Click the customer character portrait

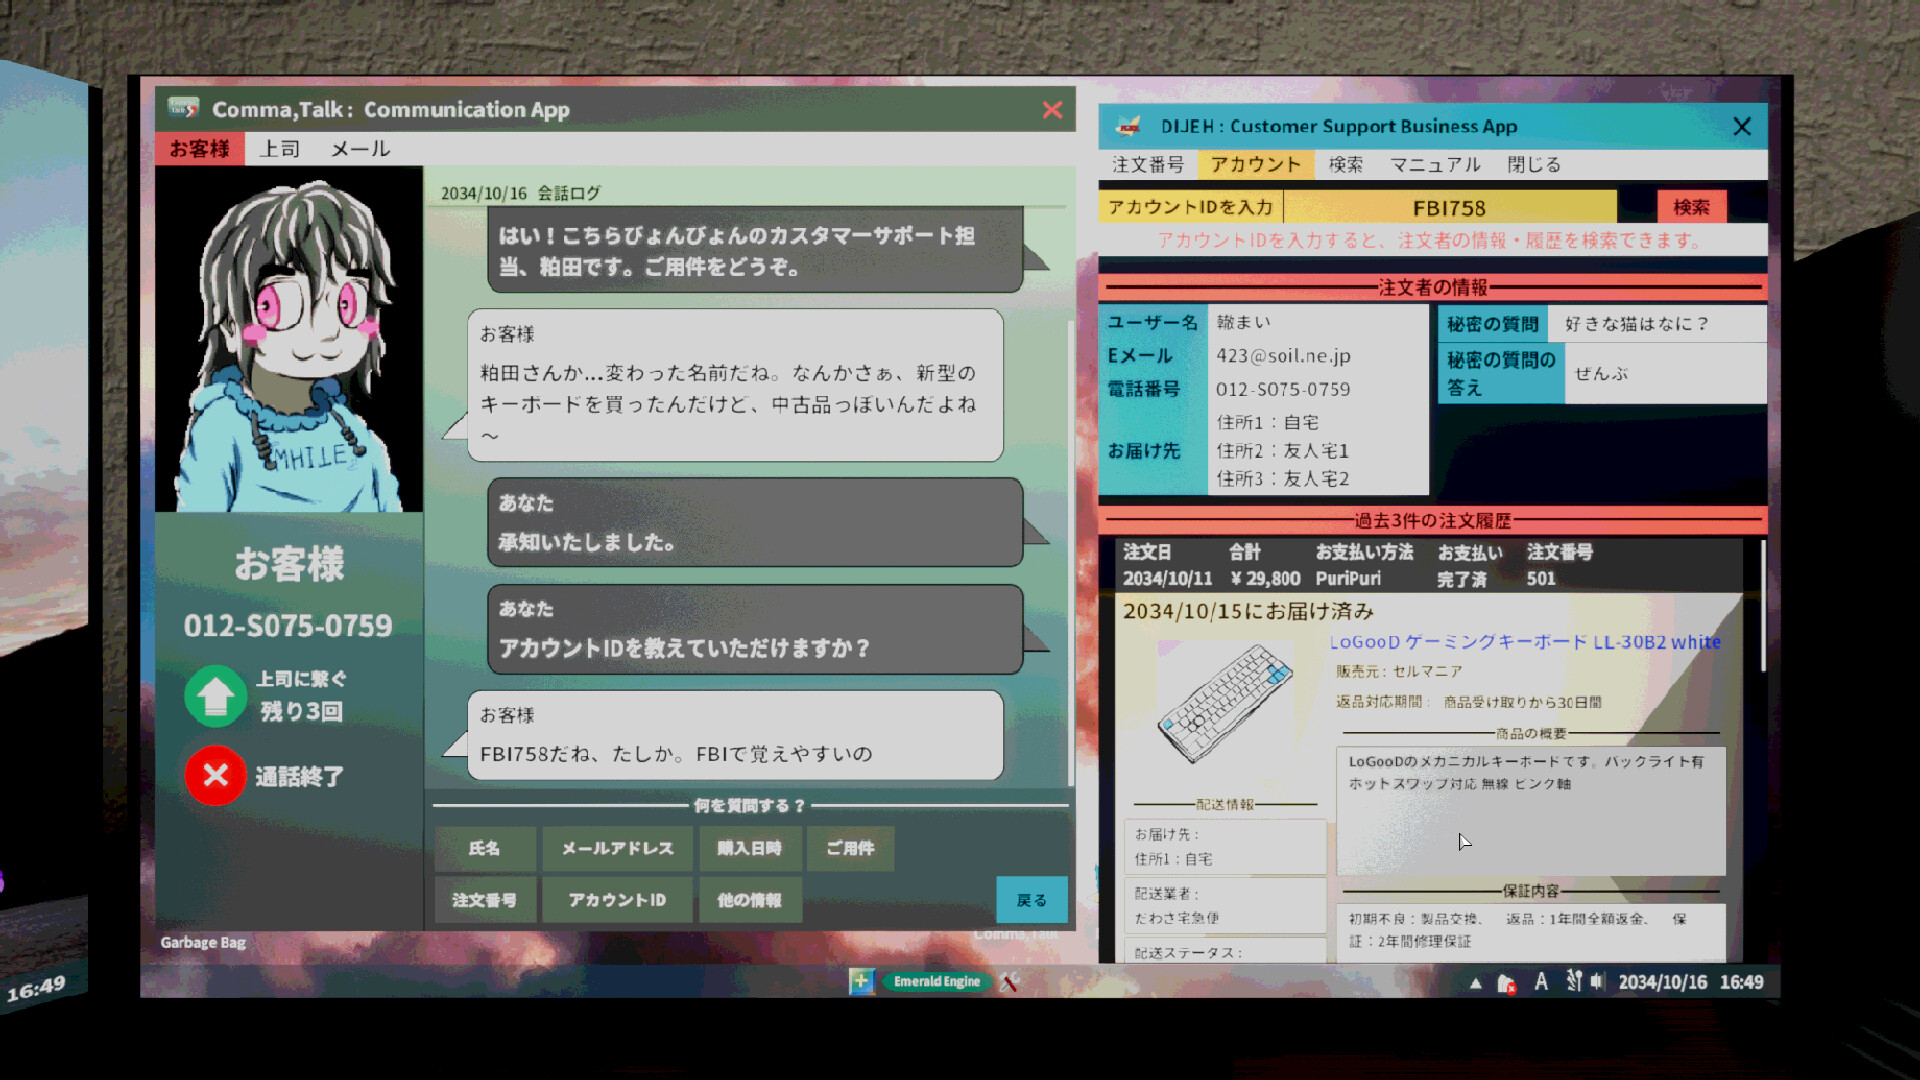point(289,339)
